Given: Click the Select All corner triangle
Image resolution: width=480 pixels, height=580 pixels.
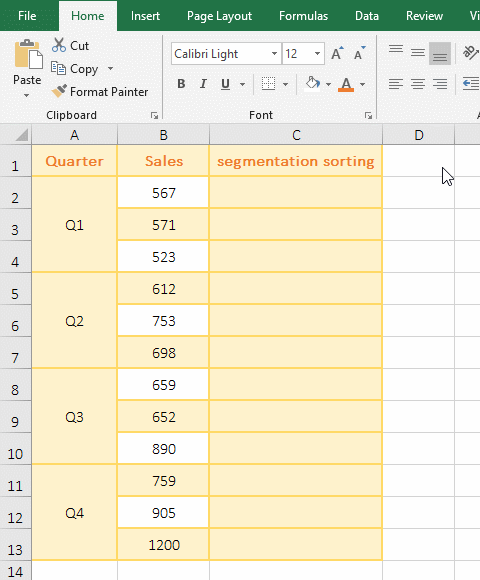Looking at the screenshot, I should (x=21, y=135).
